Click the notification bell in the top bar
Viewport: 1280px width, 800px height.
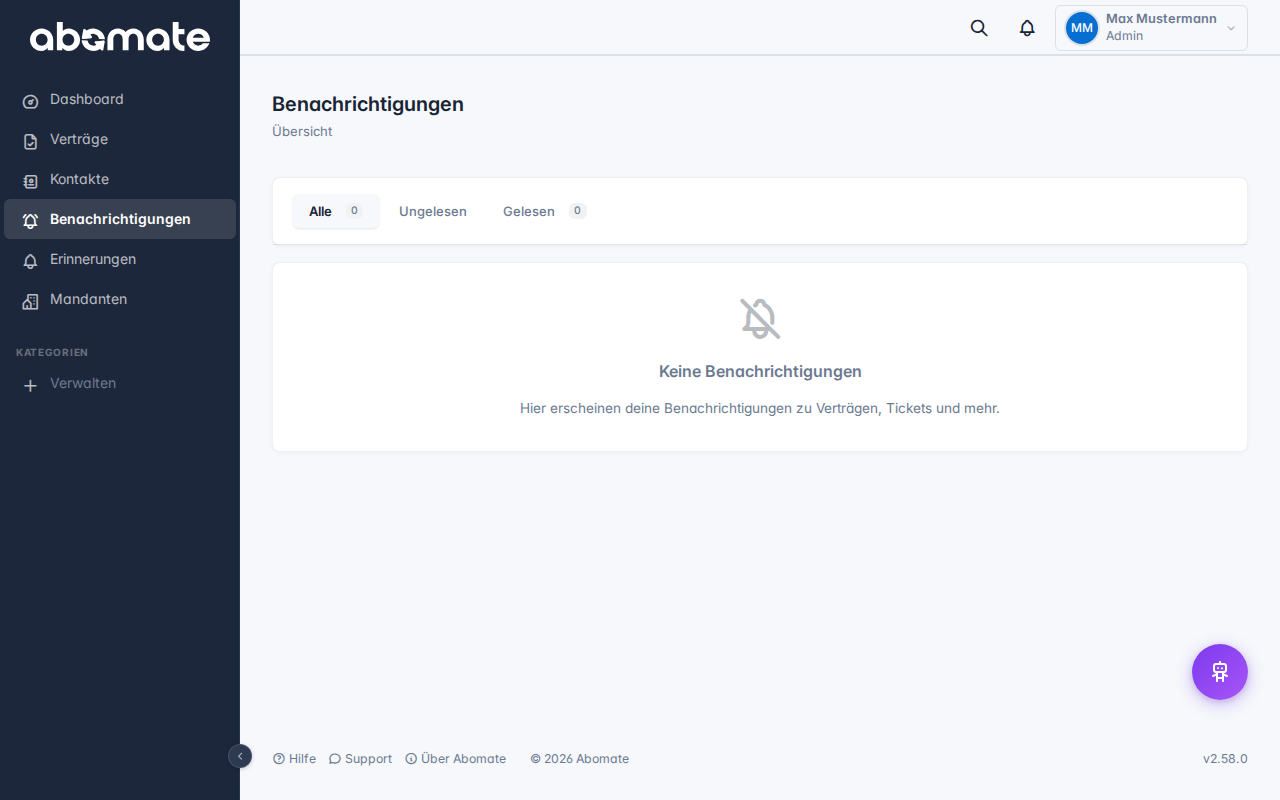point(1026,28)
